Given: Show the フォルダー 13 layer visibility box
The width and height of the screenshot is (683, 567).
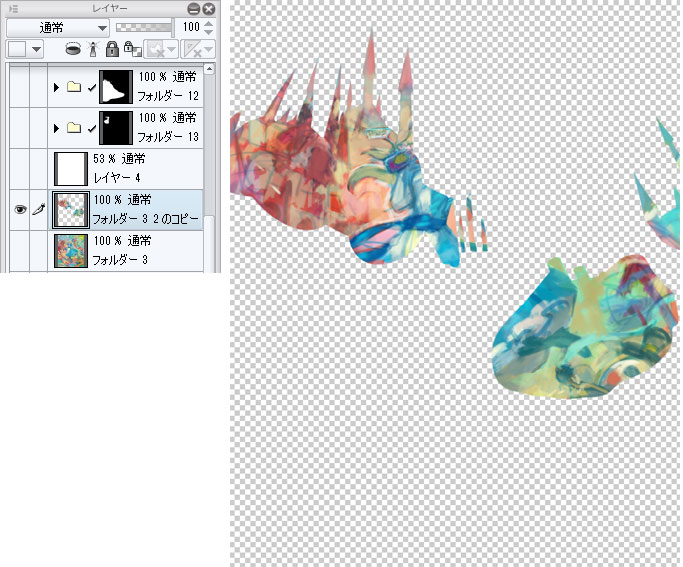Looking at the screenshot, I should [x=20, y=128].
